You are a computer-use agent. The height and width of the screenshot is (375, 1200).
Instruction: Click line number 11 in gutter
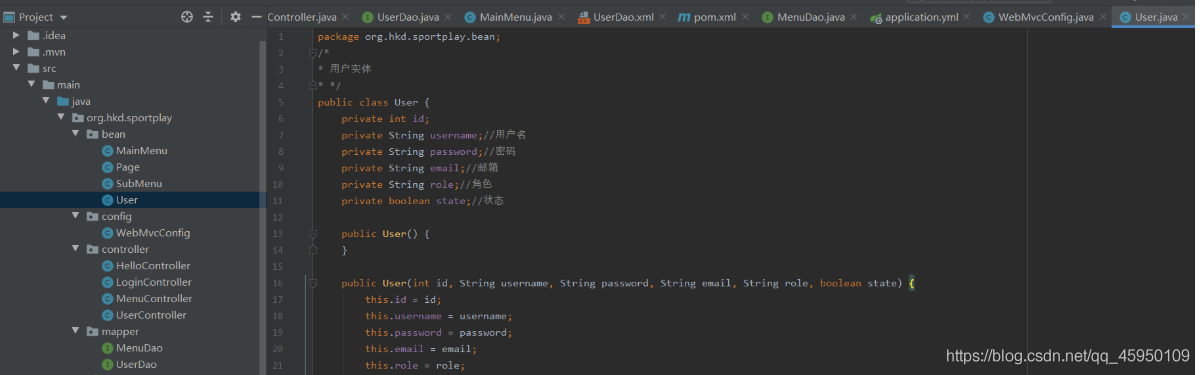[278, 201]
